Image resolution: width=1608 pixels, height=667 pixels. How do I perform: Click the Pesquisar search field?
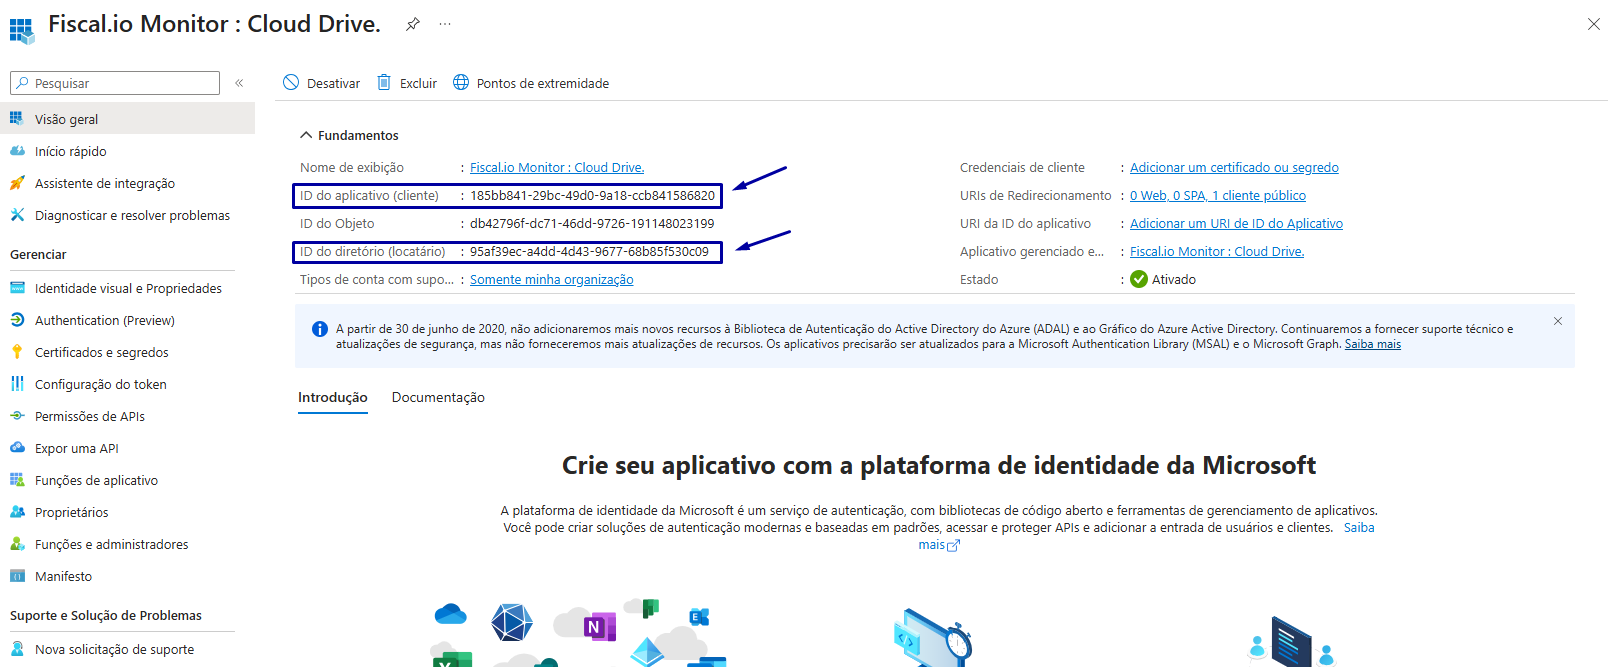(x=115, y=83)
